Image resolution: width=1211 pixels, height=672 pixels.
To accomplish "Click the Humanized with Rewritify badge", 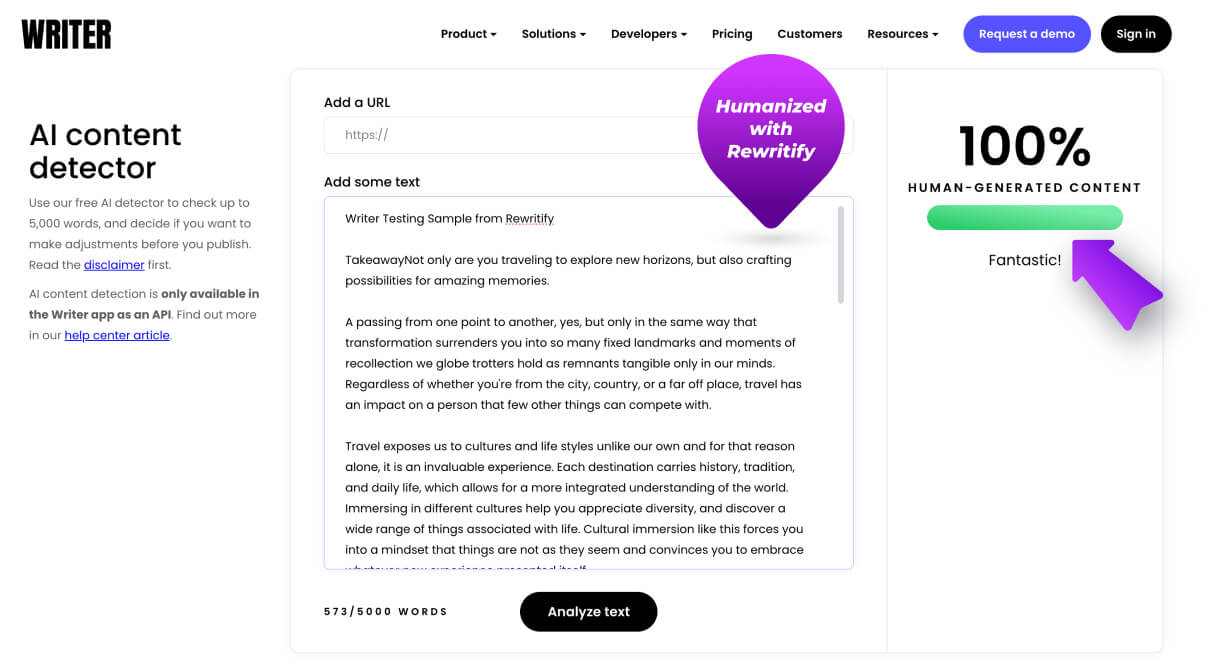I will [771, 128].
